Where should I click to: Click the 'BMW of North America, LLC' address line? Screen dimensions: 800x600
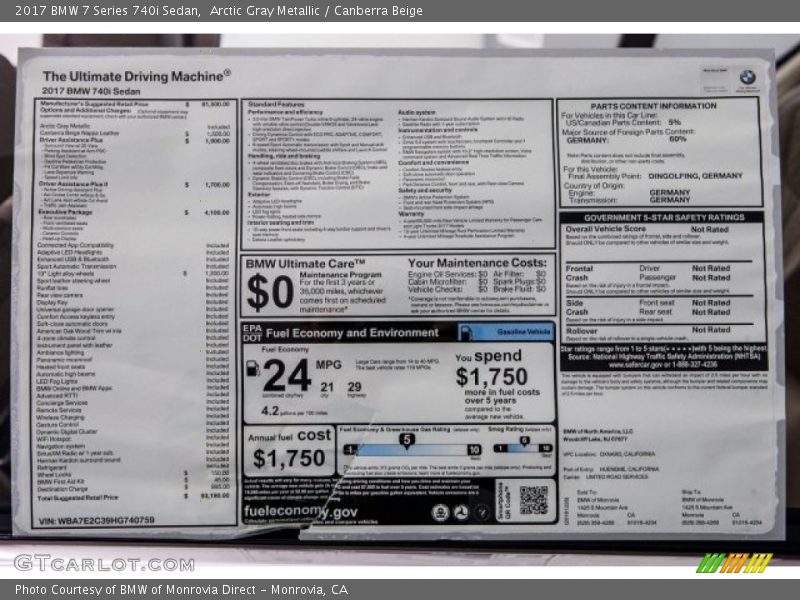(x=597, y=432)
